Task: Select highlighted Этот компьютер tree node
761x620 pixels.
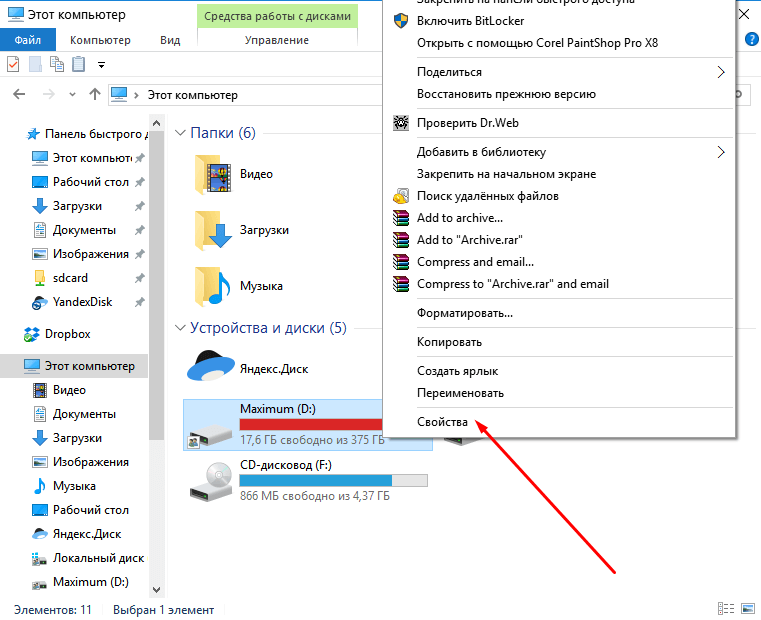Action: click(x=74, y=366)
